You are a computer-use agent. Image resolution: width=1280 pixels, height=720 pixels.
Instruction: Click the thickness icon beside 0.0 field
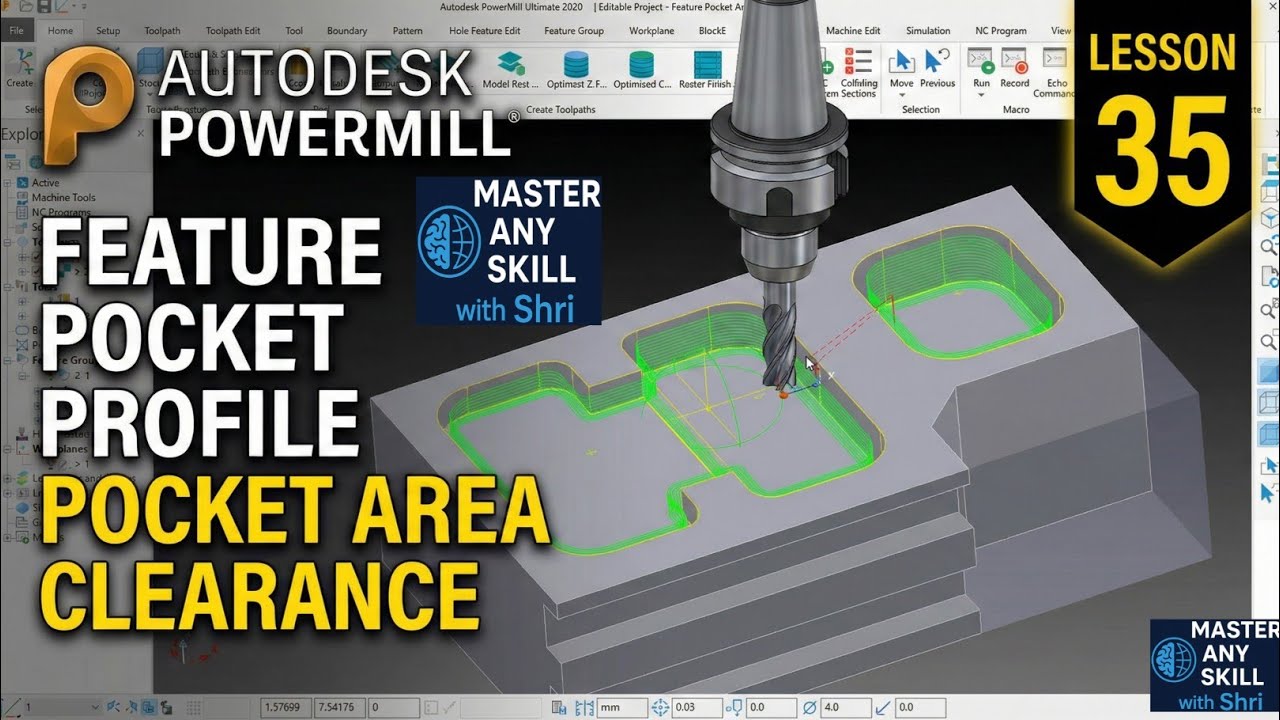tap(733, 708)
